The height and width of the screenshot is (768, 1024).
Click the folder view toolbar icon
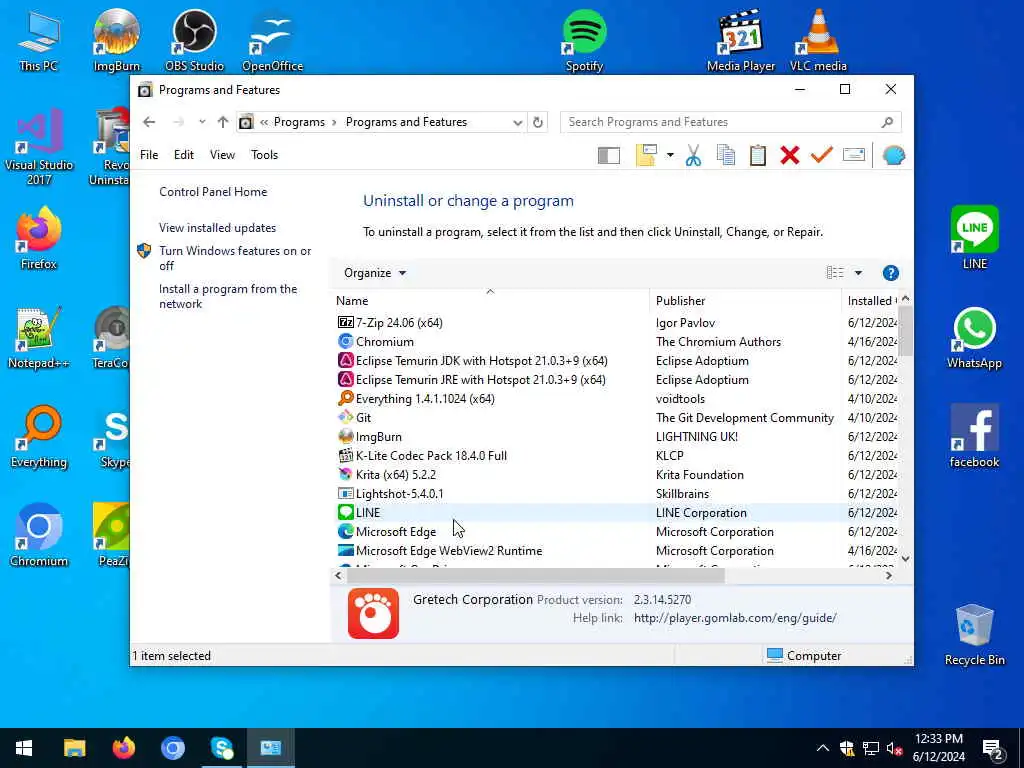646,155
